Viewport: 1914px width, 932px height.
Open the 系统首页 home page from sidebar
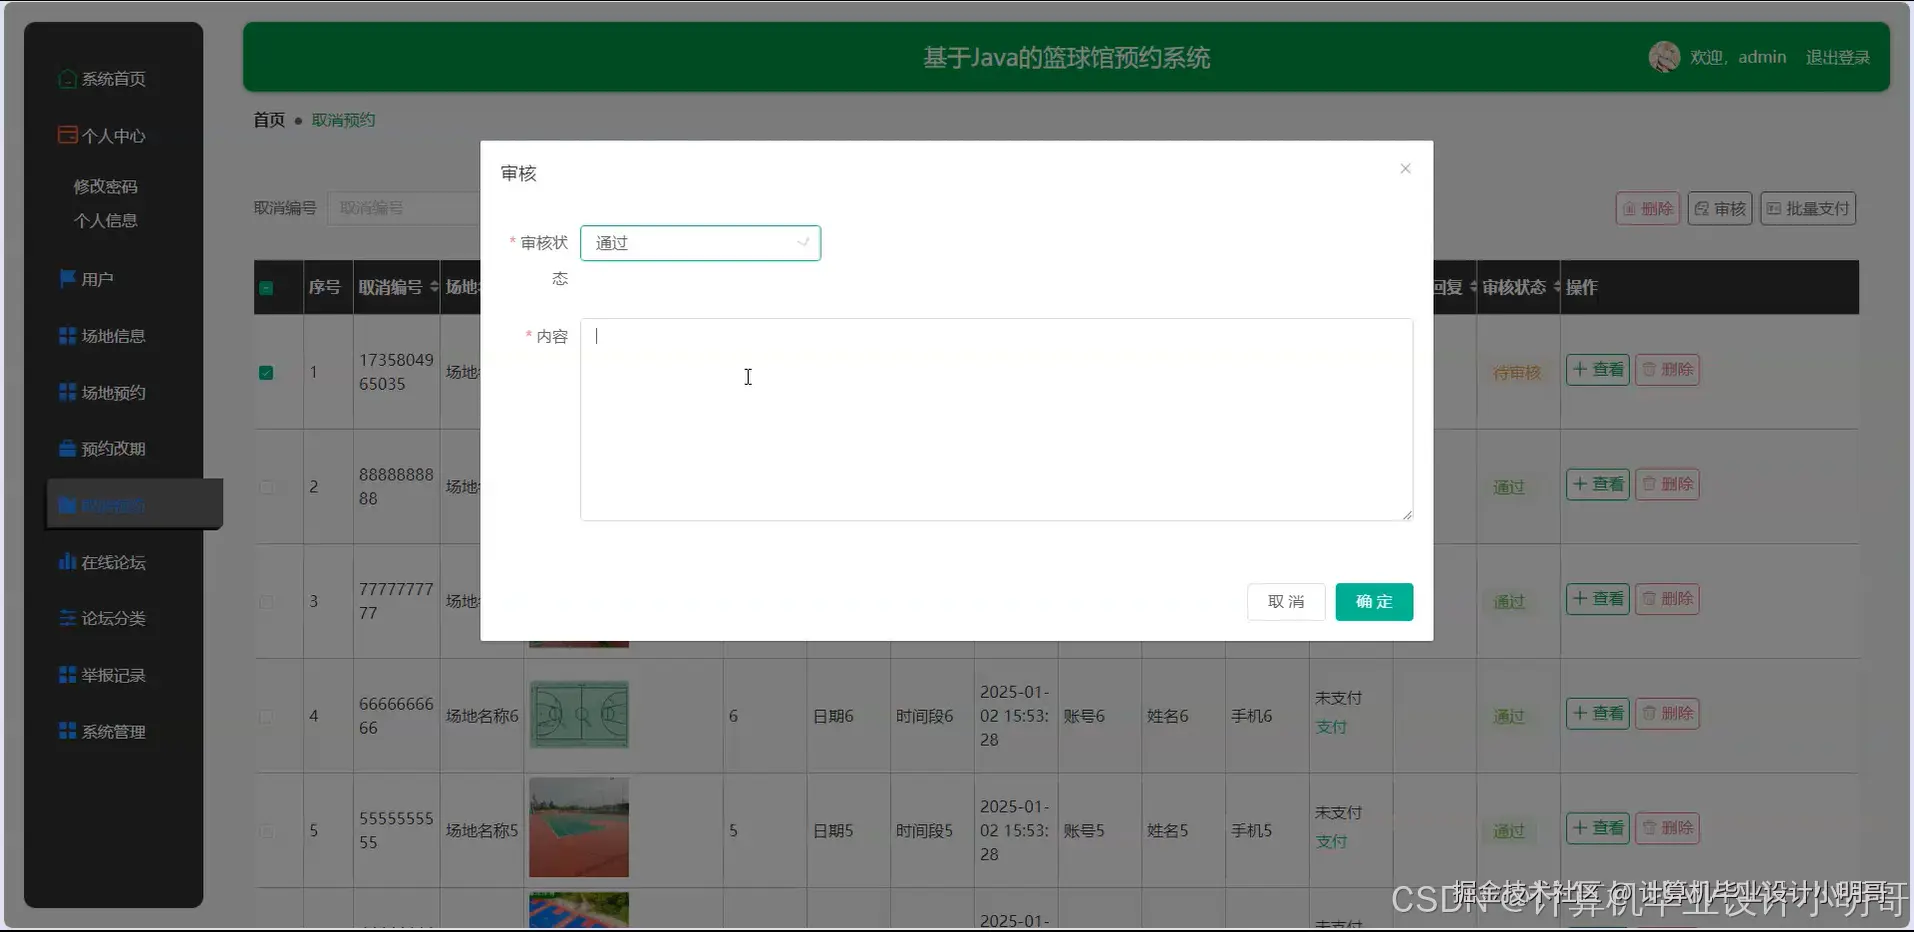[112, 79]
